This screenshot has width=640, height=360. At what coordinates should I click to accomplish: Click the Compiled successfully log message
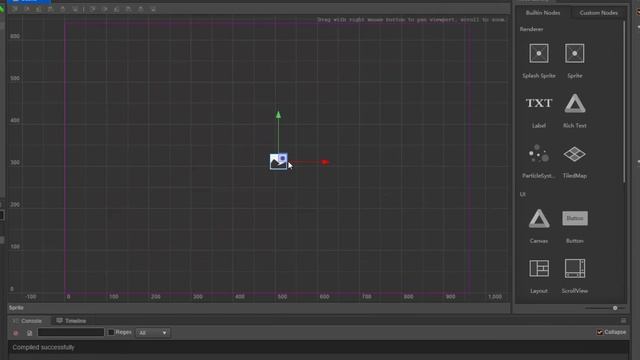[x=43, y=347]
